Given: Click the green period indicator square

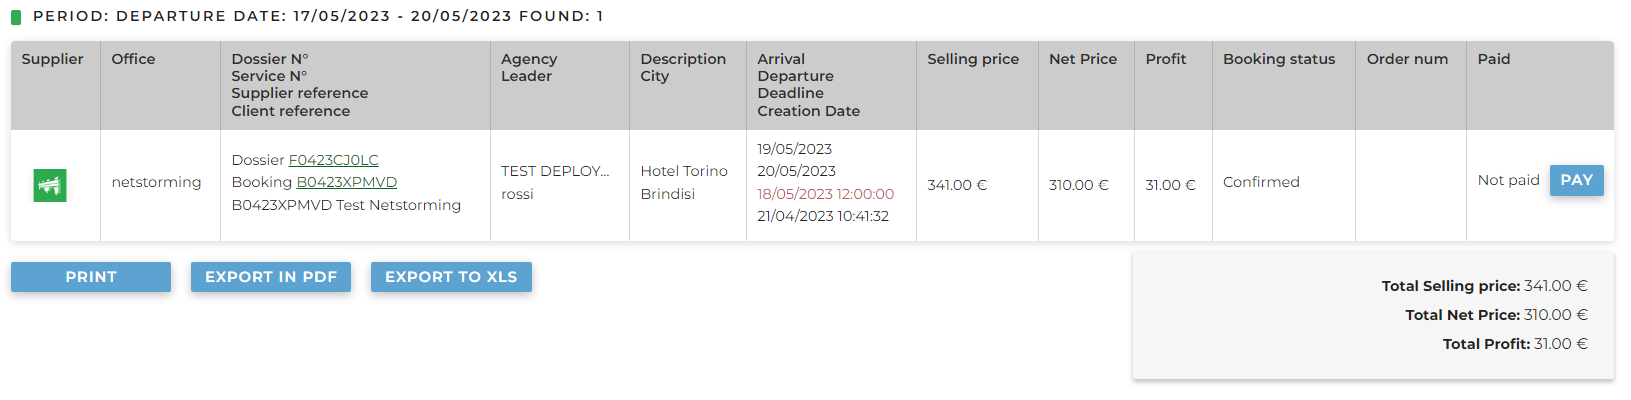Looking at the screenshot, I should pyautogui.click(x=16, y=17).
